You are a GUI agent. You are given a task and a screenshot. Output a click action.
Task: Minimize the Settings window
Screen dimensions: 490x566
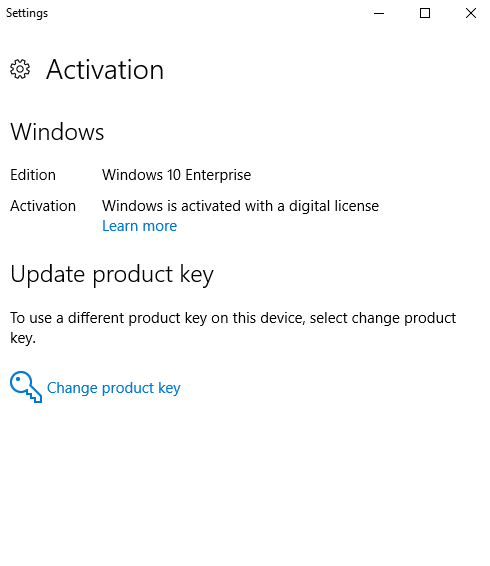coord(379,13)
